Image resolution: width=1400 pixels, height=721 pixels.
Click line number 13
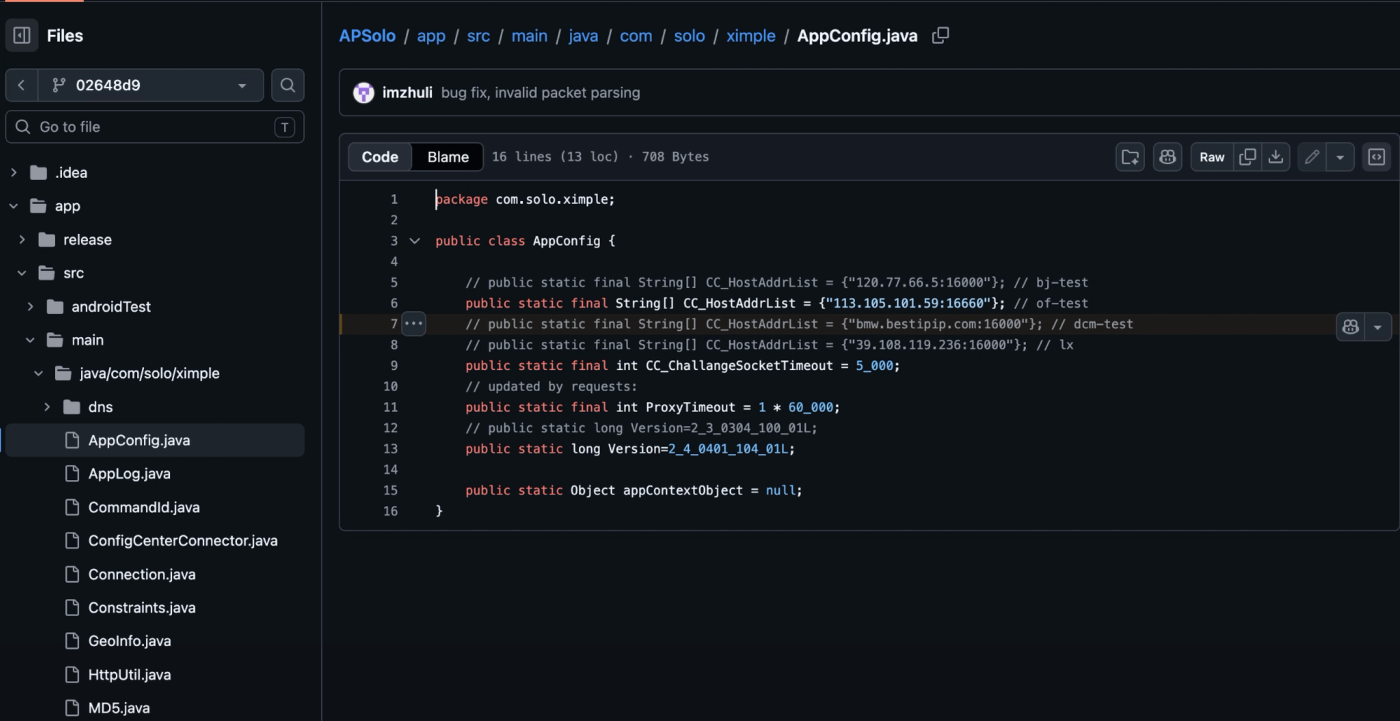390,449
